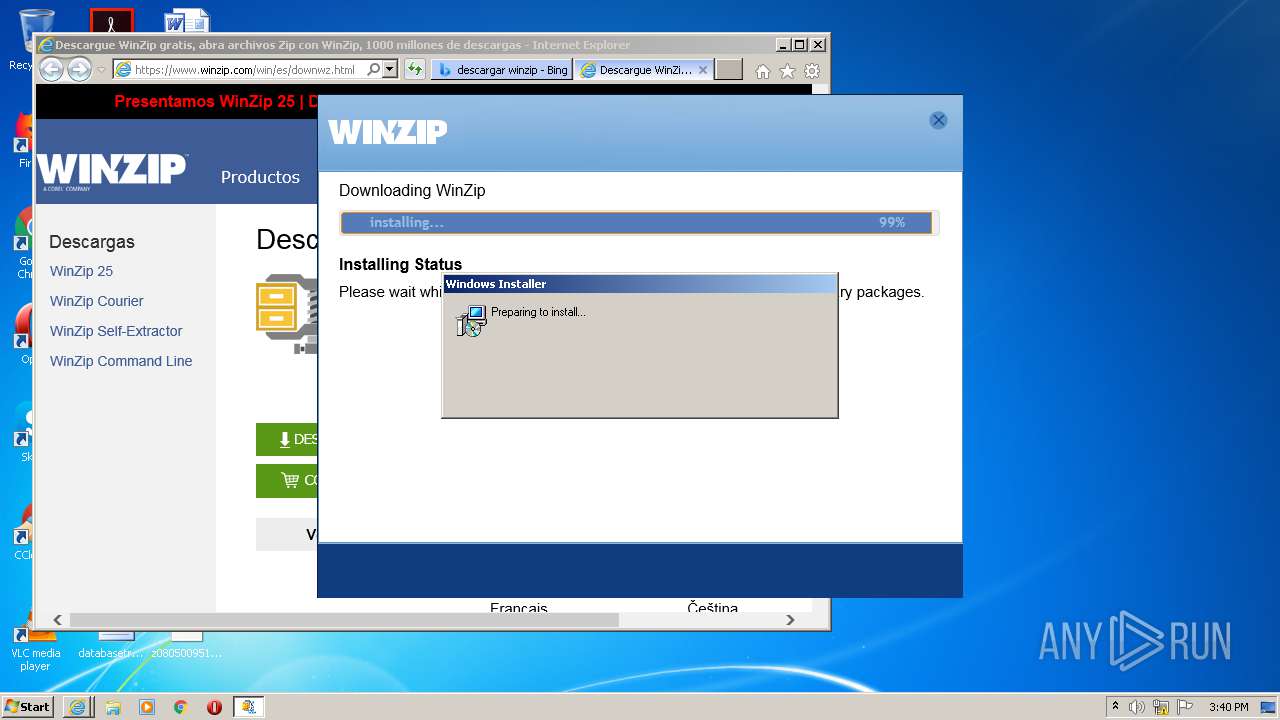Screen dimensions: 1280x720
Task: Click Internet Explorer taskbar icon
Action: coord(77,706)
